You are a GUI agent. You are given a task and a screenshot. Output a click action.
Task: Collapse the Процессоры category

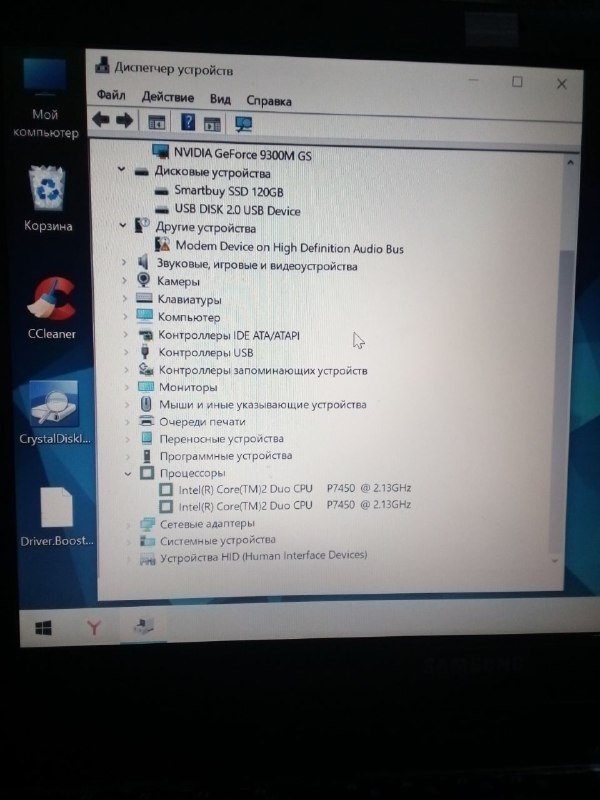pos(128,473)
